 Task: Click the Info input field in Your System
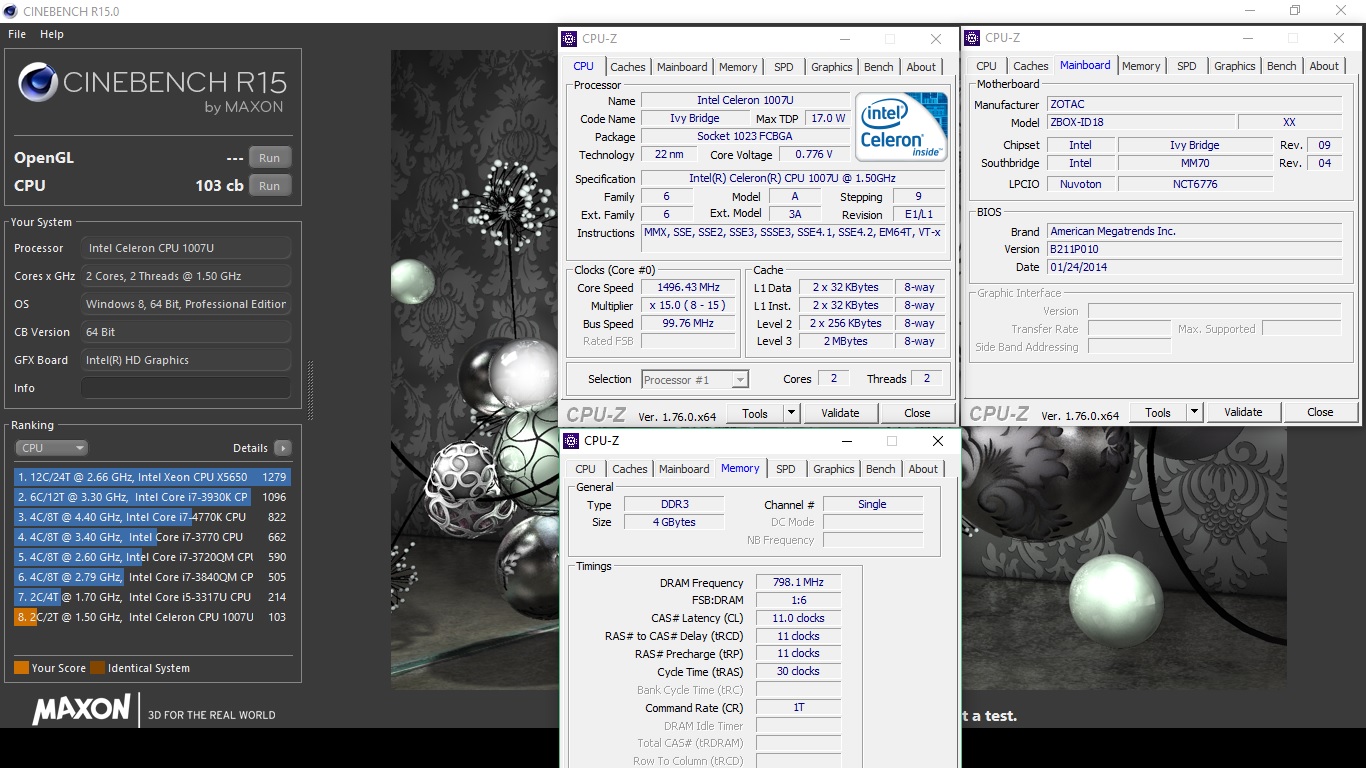click(186, 388)
